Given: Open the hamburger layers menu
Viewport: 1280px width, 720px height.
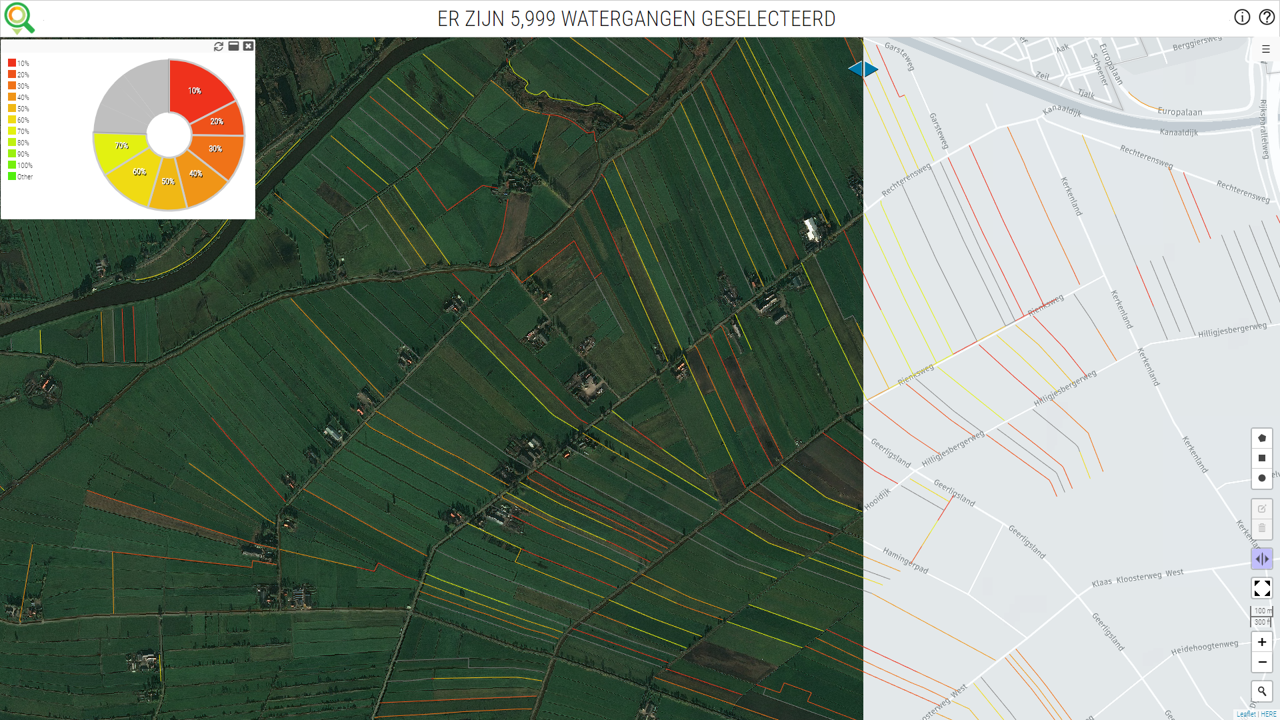Looking at the screenshot, I should pos(1263,48).
